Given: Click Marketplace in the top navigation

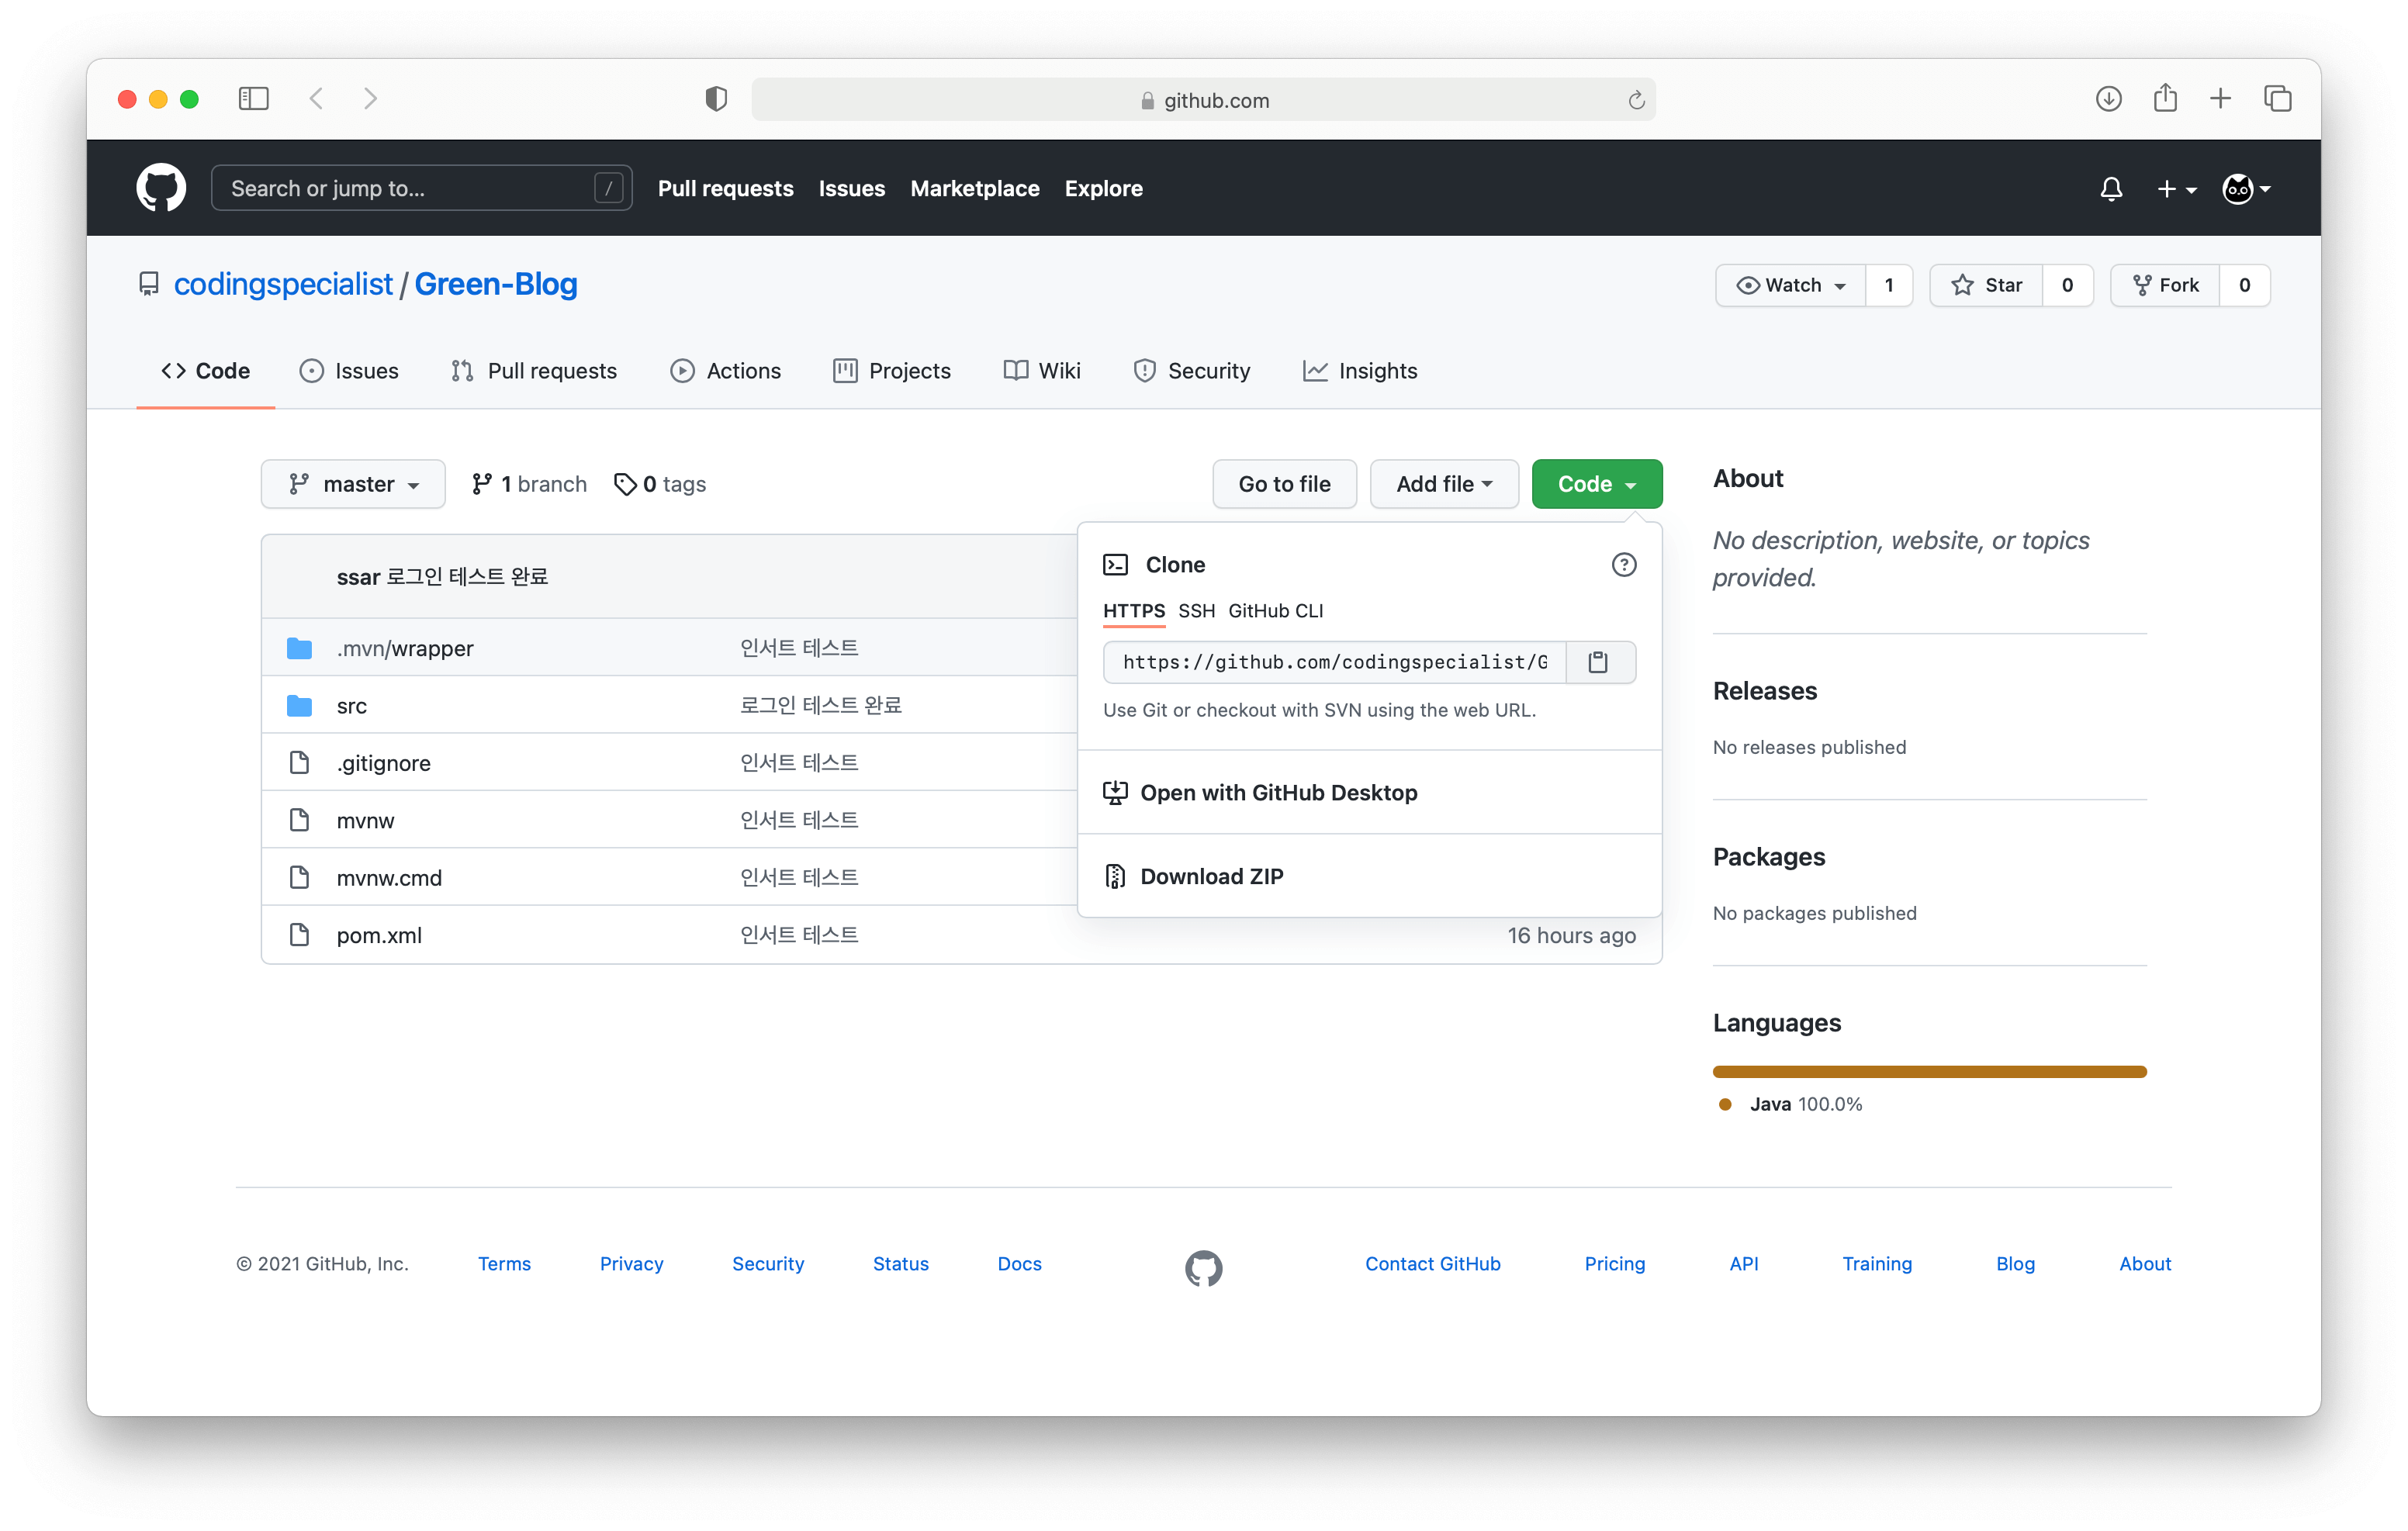Looking at the screenshot, I should pyautogui.click(x=974, y=188).
